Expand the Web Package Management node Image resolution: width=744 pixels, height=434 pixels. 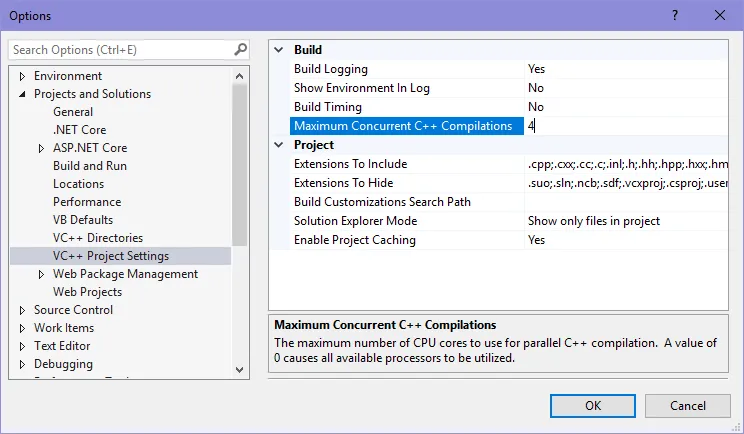pos(41,274)
